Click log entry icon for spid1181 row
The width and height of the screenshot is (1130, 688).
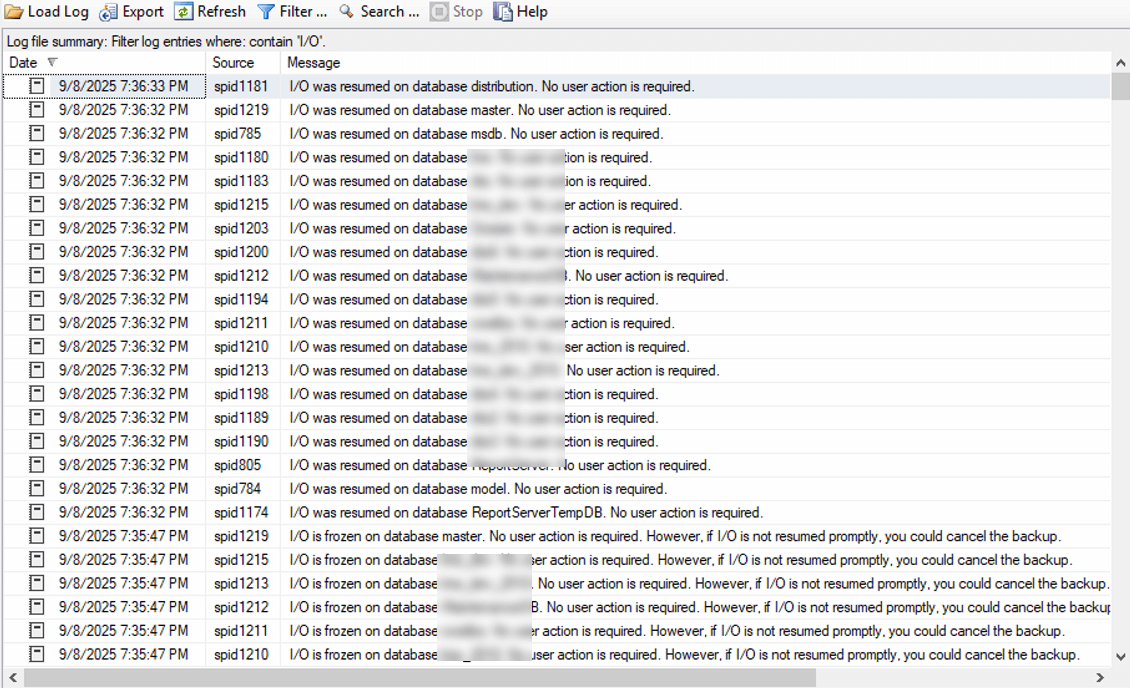(37, 86)
